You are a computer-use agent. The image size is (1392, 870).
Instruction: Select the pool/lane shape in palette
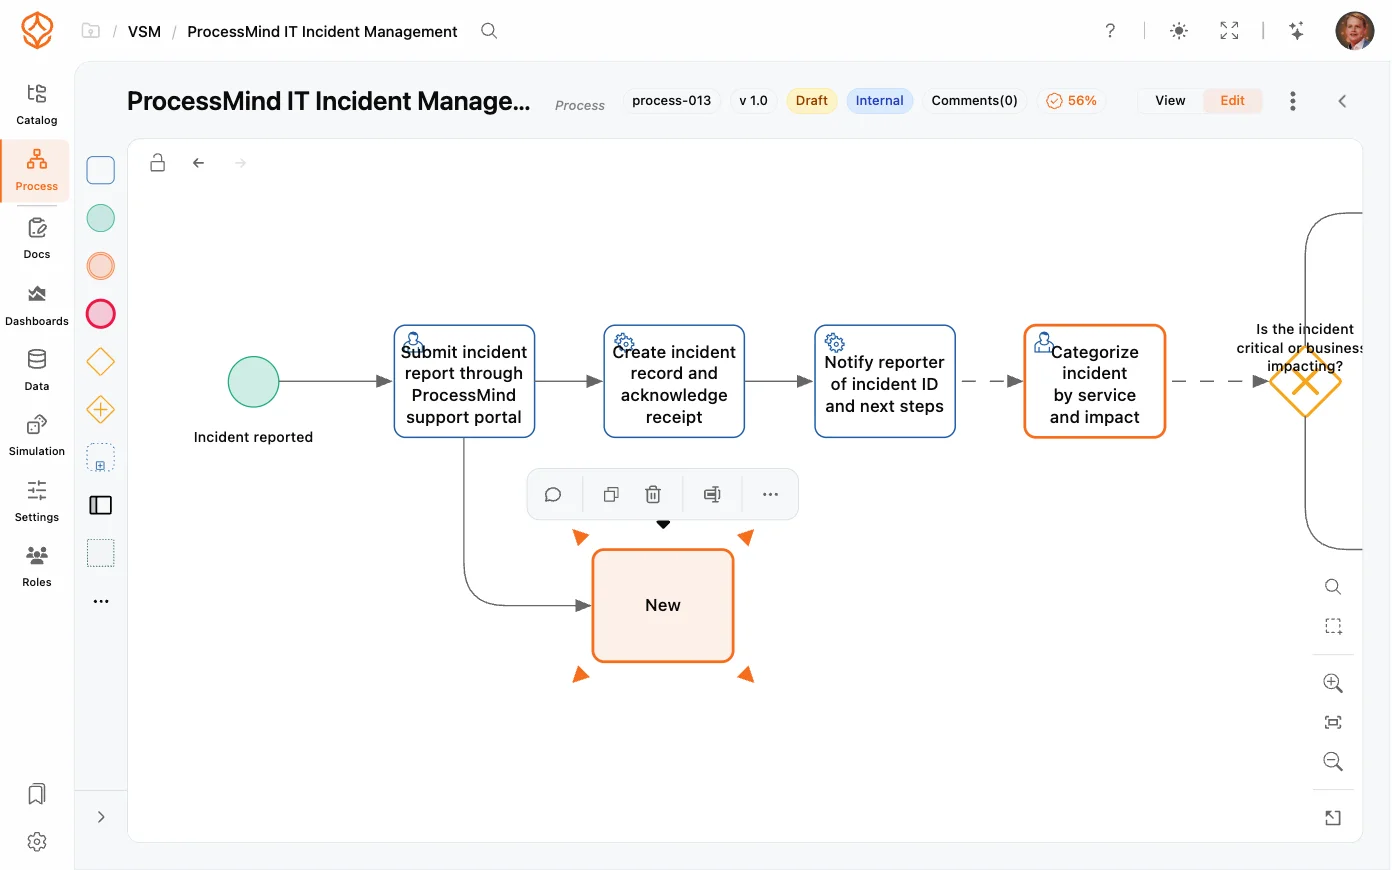point(101,505)
